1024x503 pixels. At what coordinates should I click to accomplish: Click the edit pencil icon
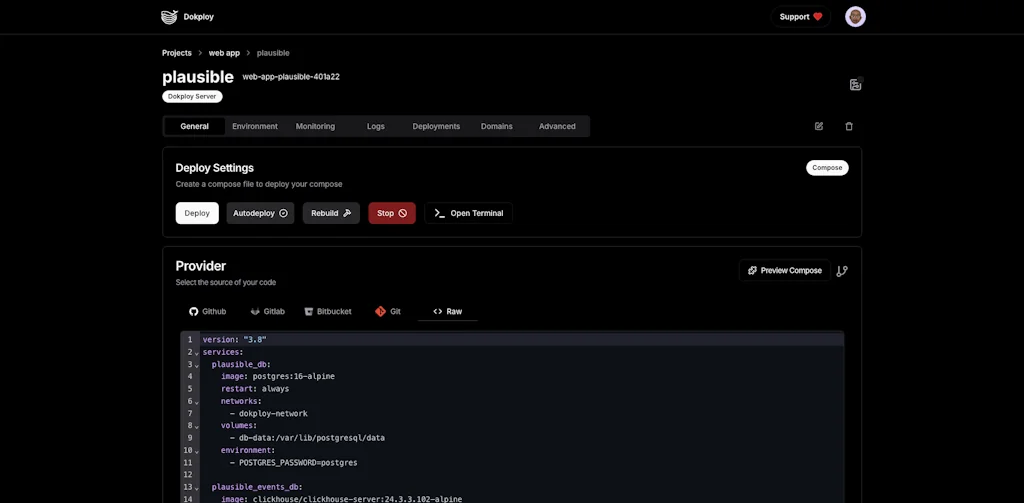coord(819,126)
